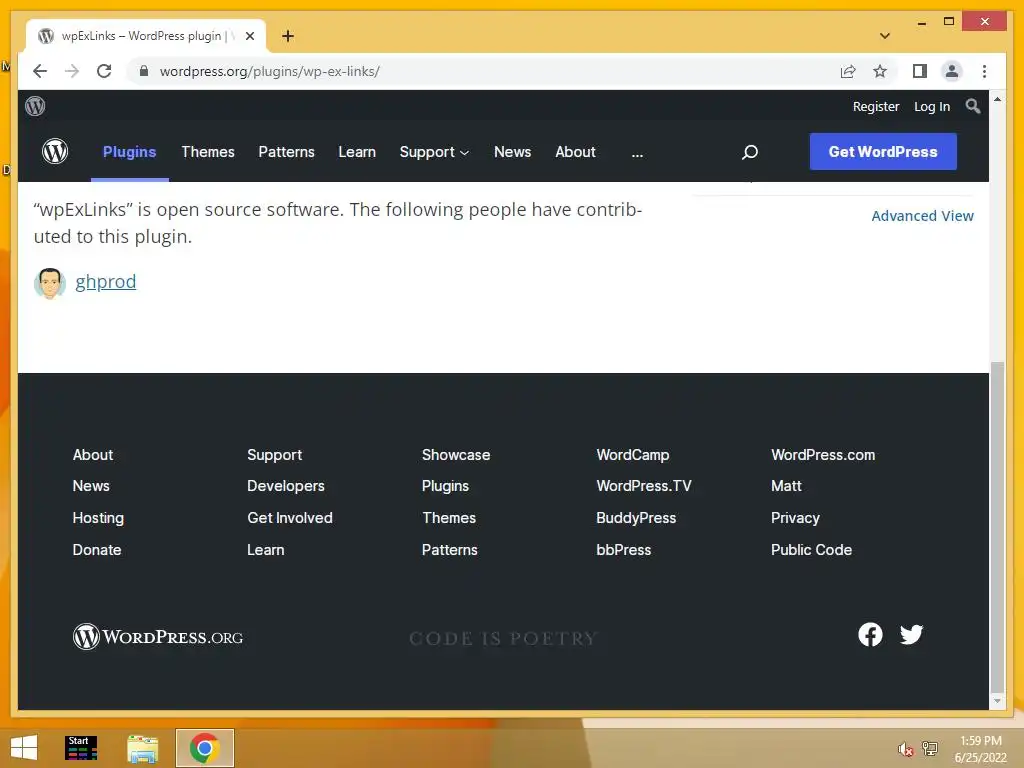The height and width of the screenshot is (768, 1024).
Task: Open the footer bbPress link
Action: 624,550
